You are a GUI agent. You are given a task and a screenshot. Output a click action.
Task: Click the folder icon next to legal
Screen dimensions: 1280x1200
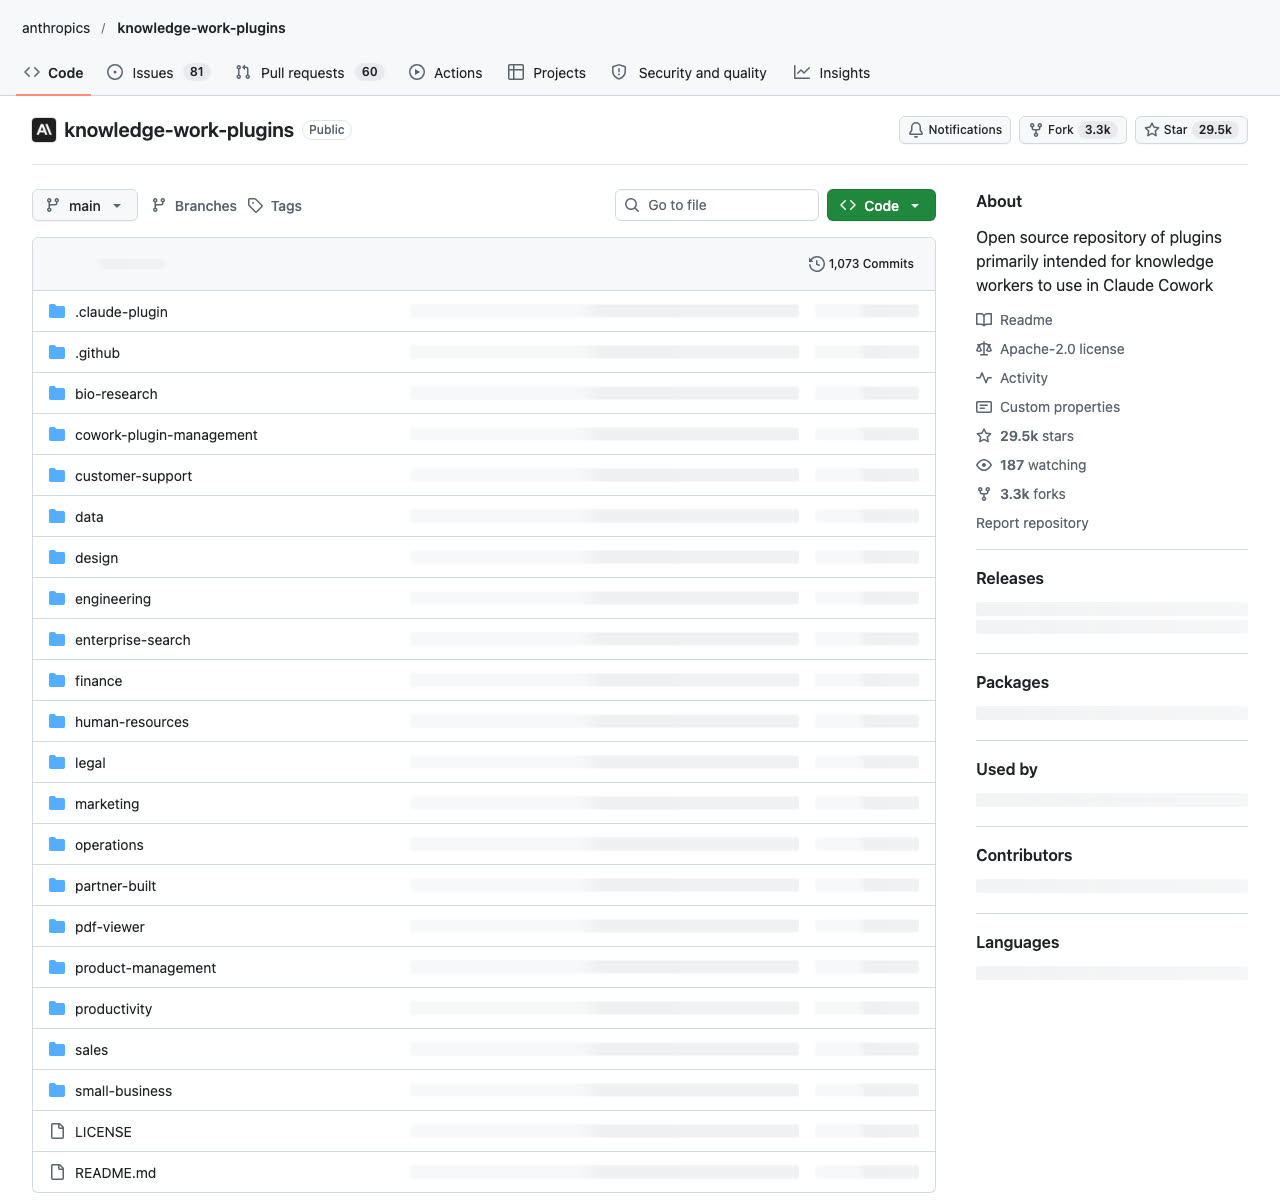click(x=57, y=762)
